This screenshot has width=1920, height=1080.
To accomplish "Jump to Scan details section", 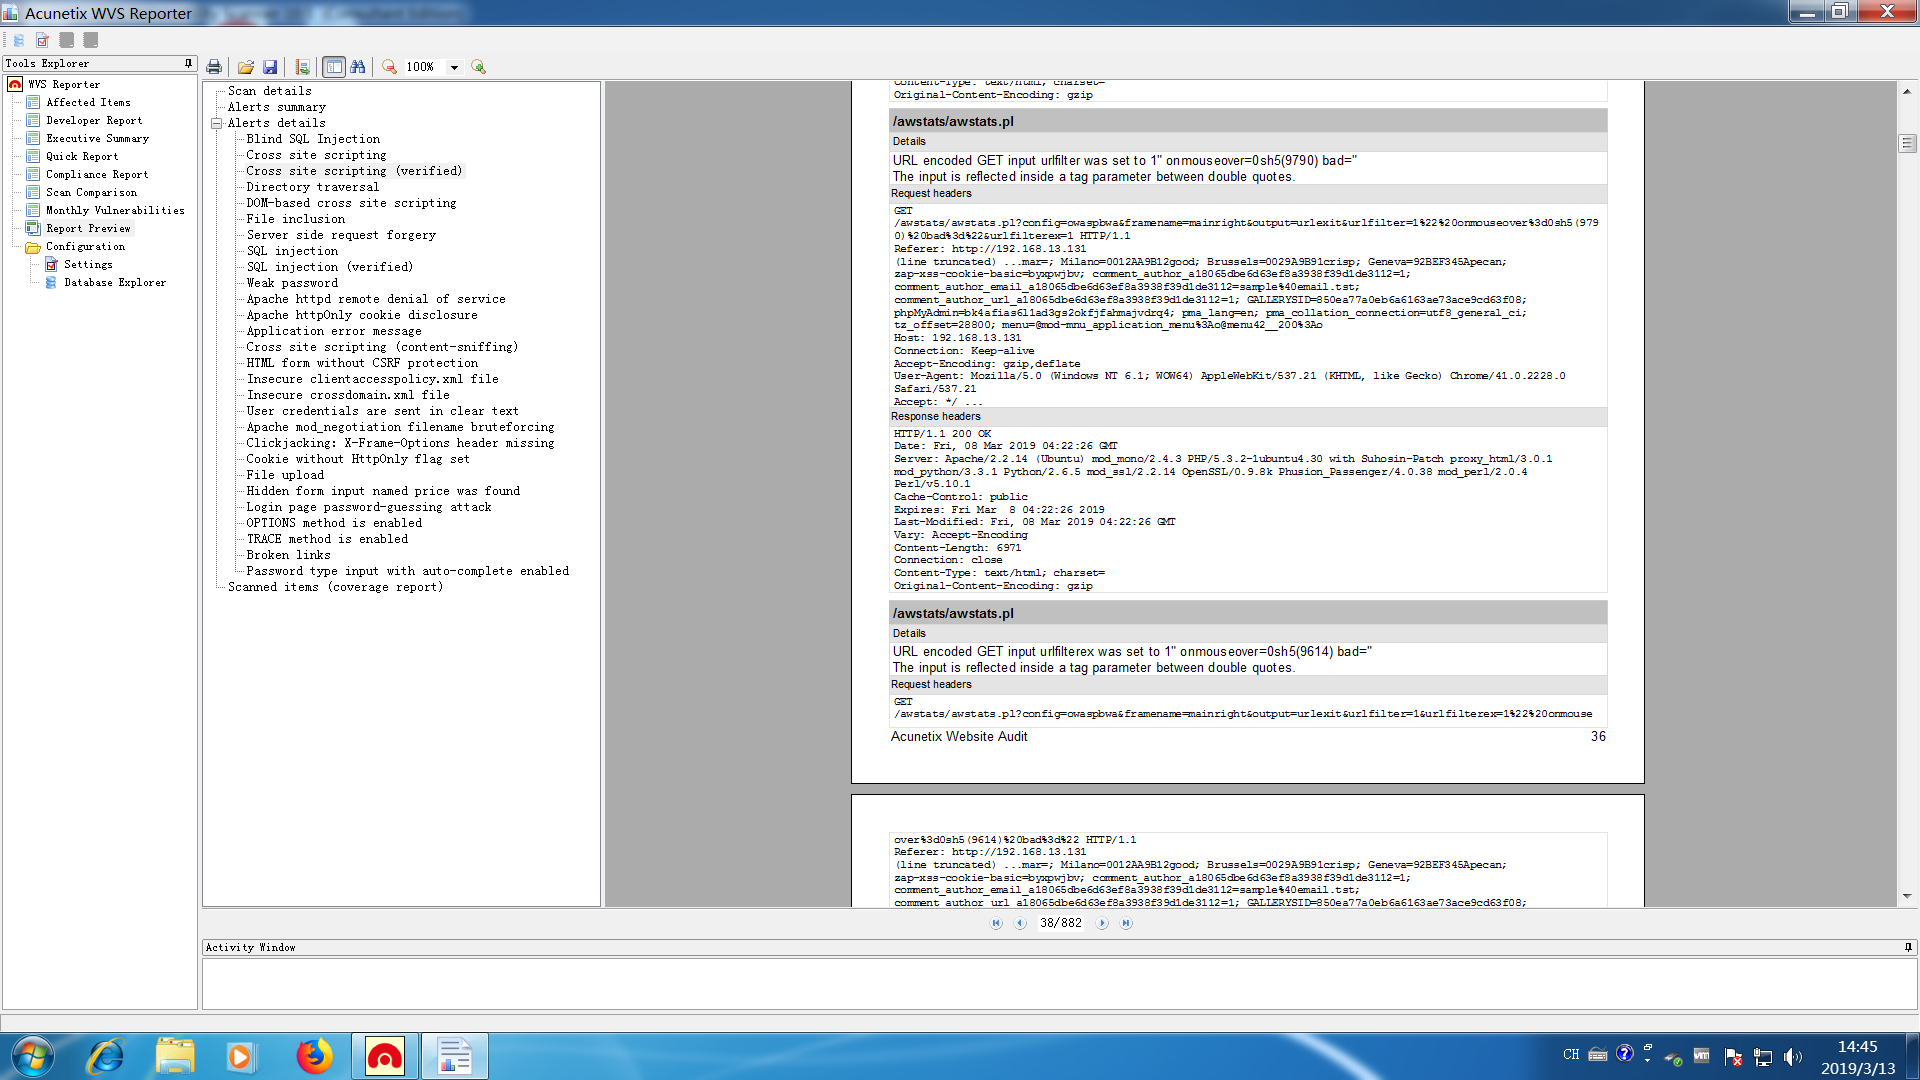I will tap(270, 91).
